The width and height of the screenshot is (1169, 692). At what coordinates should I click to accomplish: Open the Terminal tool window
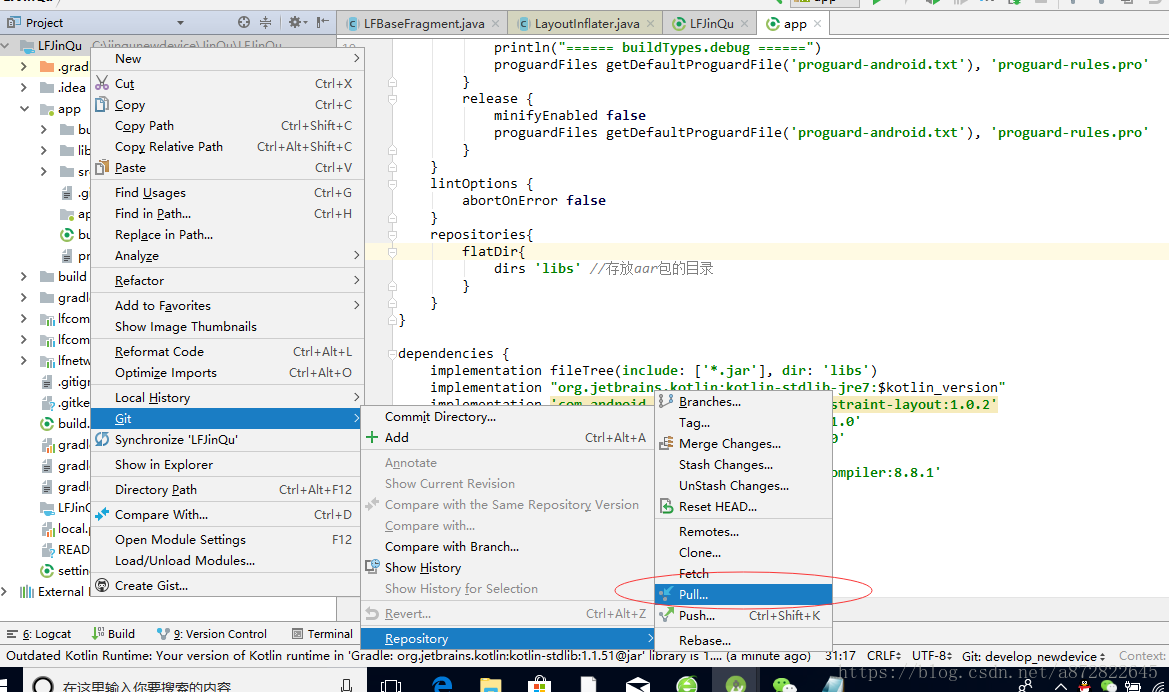(322, 634)
